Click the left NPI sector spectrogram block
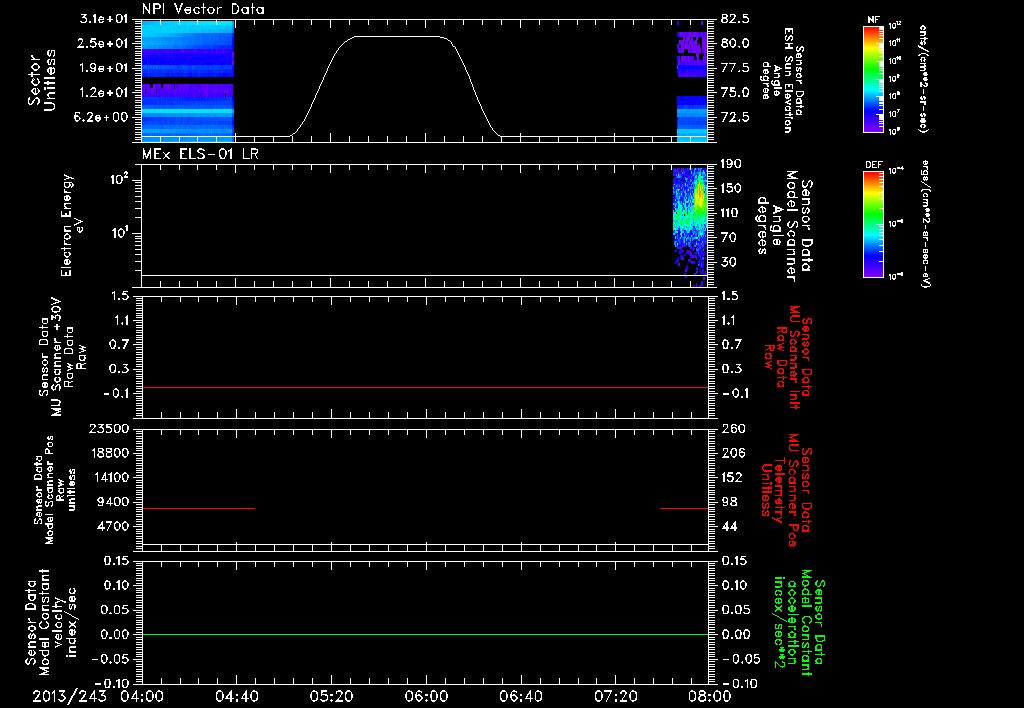 (x=187, y=81)
